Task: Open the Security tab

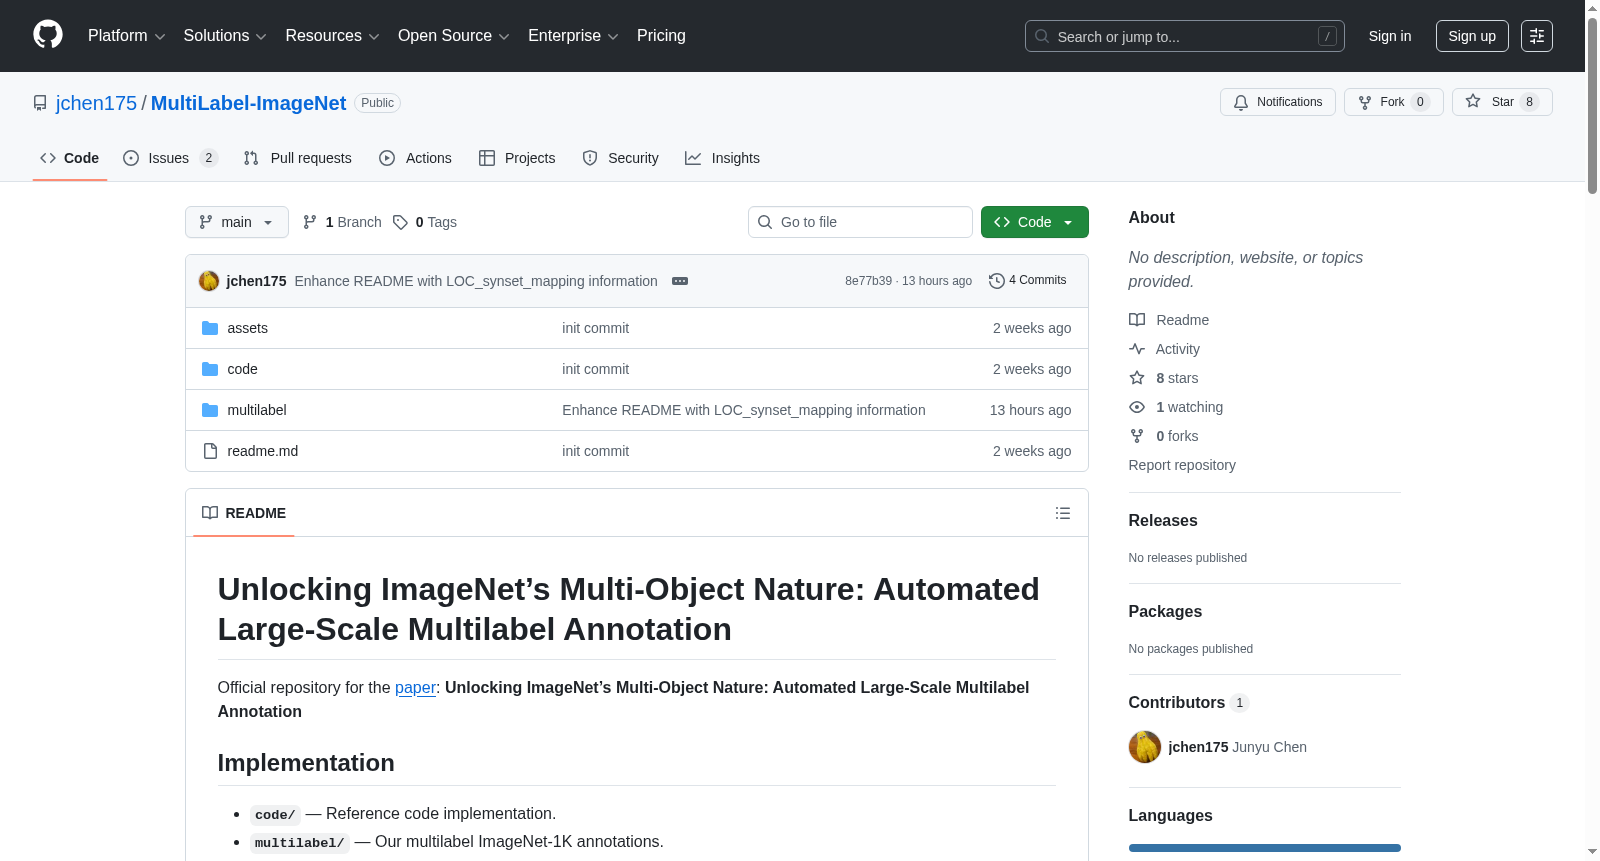Action: 621,158
